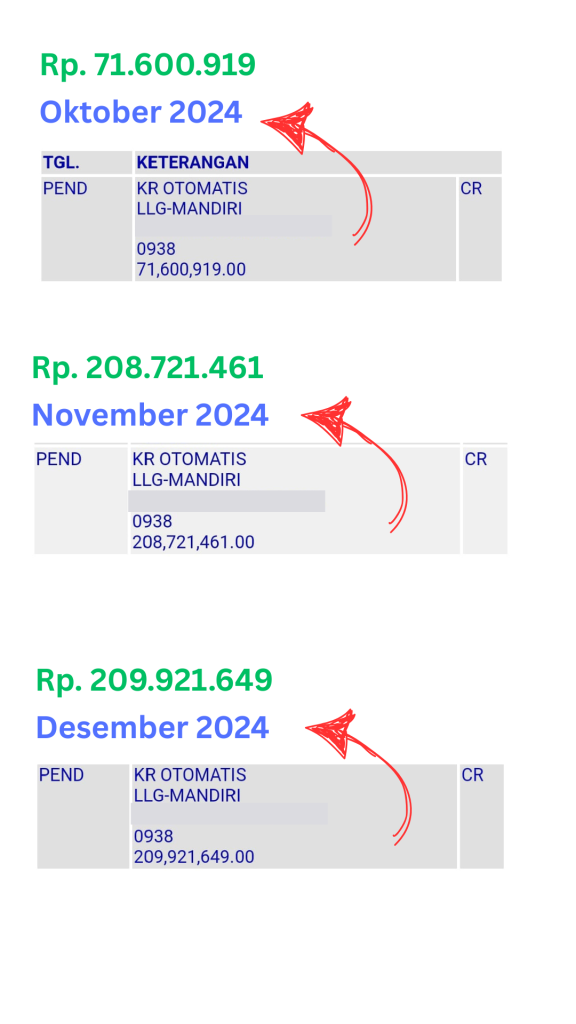Click the CR cell in December table
Image resolution: width=576 pixels, height=1024 pixels.
point(481,816)
